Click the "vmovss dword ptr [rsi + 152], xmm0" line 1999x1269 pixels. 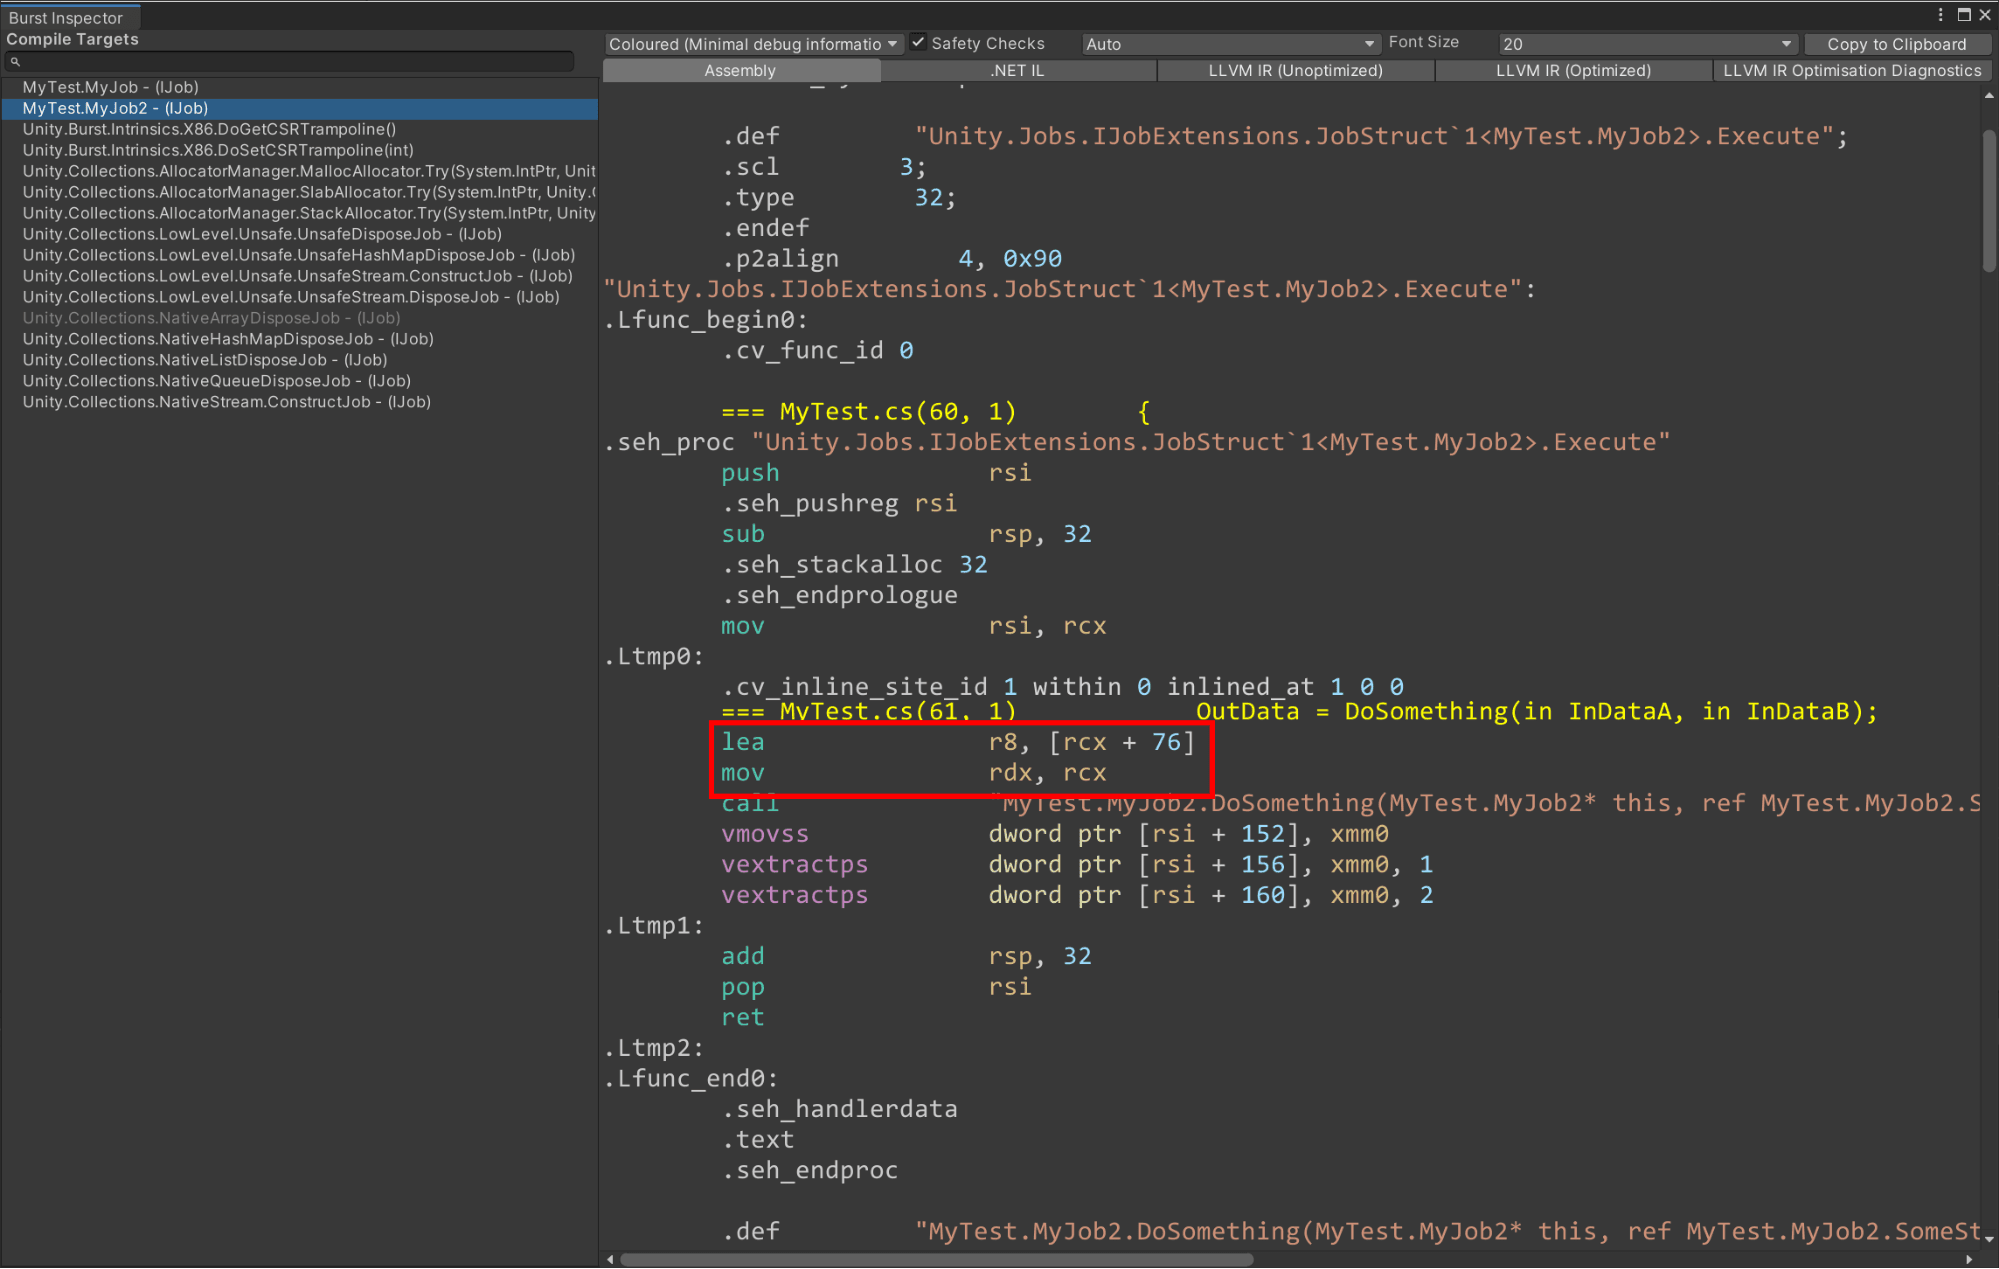(1055, 834)
